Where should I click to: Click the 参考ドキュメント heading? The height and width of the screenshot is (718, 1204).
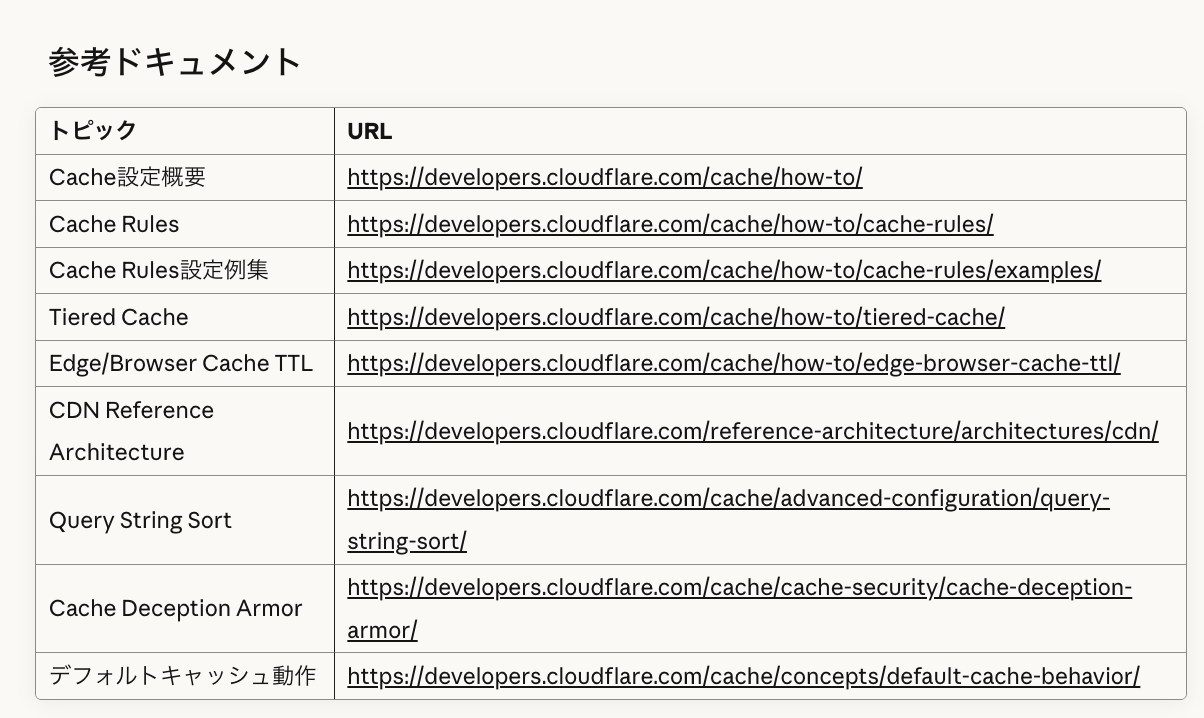tap(175, 62)
